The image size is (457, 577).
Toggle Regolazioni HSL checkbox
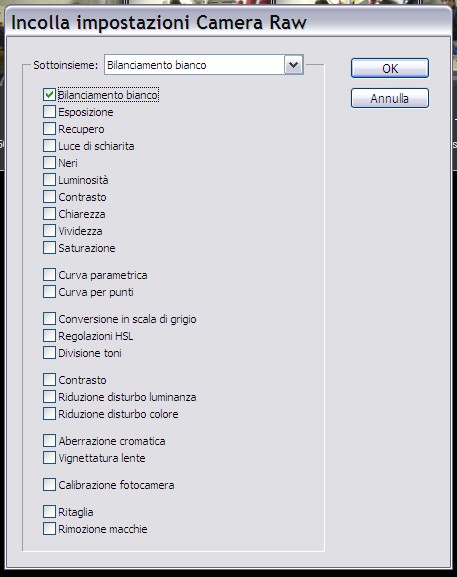pyautogui.click(x=49, y=336)
